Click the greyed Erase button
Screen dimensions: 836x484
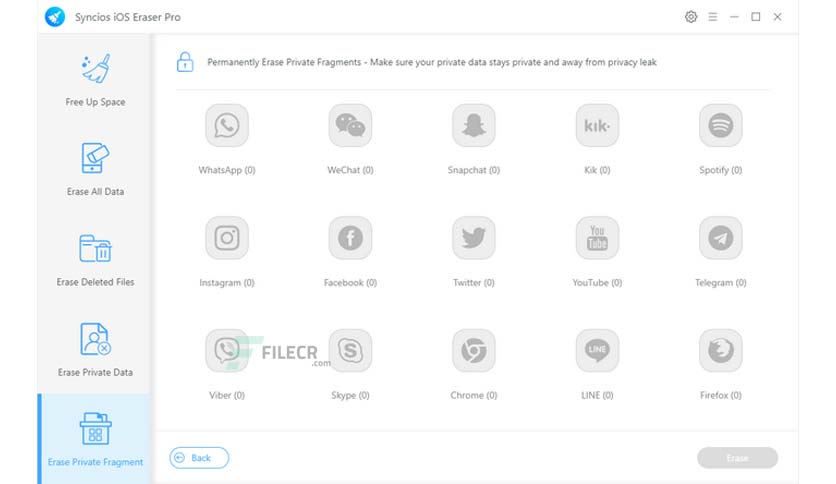[737, 458]
